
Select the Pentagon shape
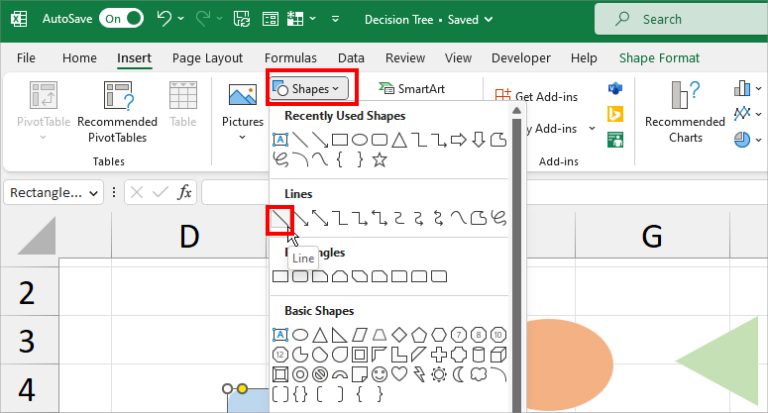[x=419, y=335]
